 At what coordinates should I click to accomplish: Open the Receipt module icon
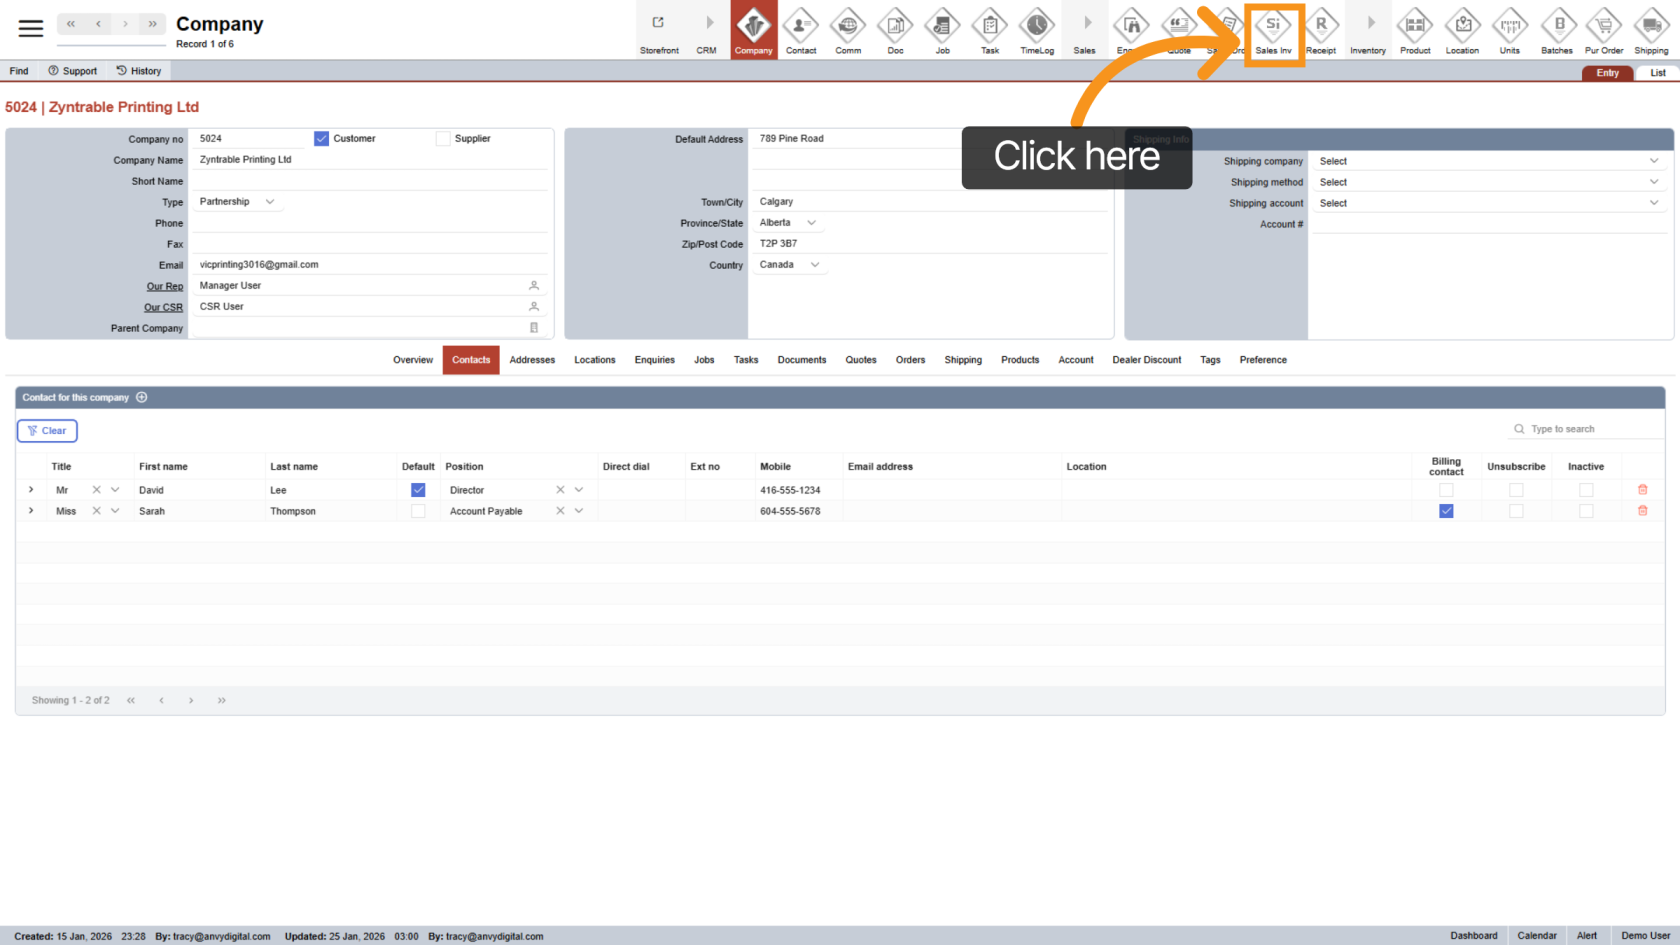point(1320,31)
